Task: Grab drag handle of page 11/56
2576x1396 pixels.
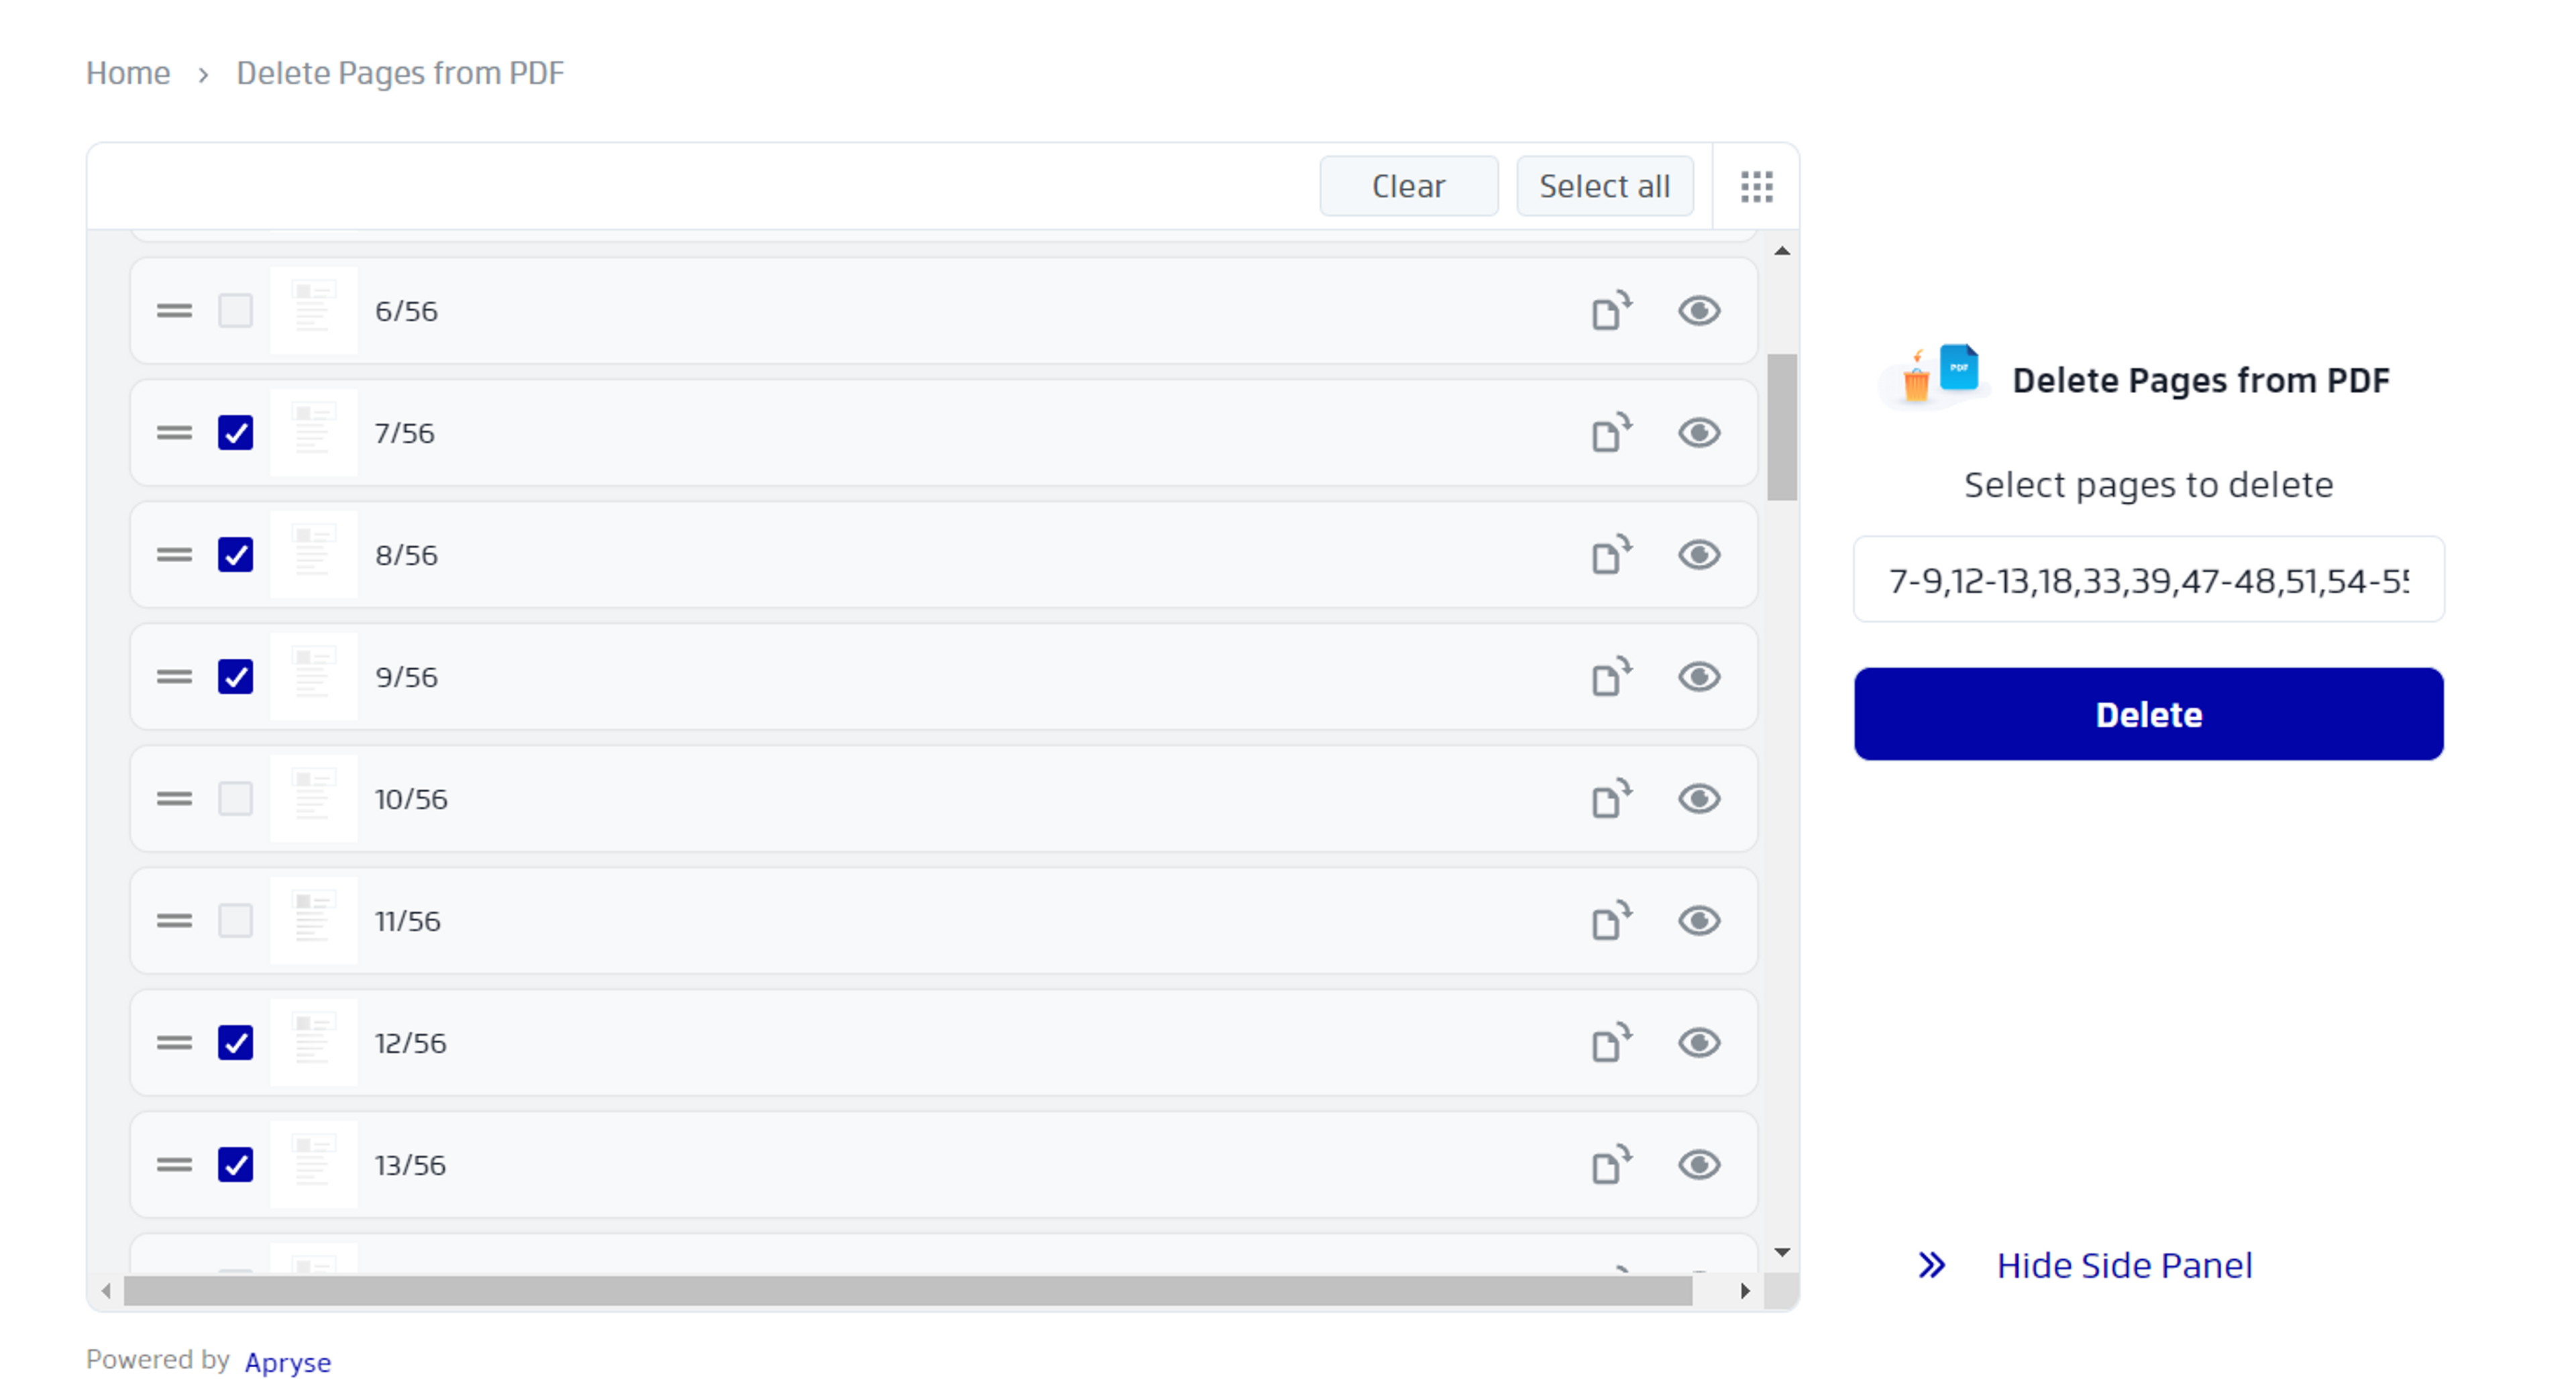Action: coord(174,921)
